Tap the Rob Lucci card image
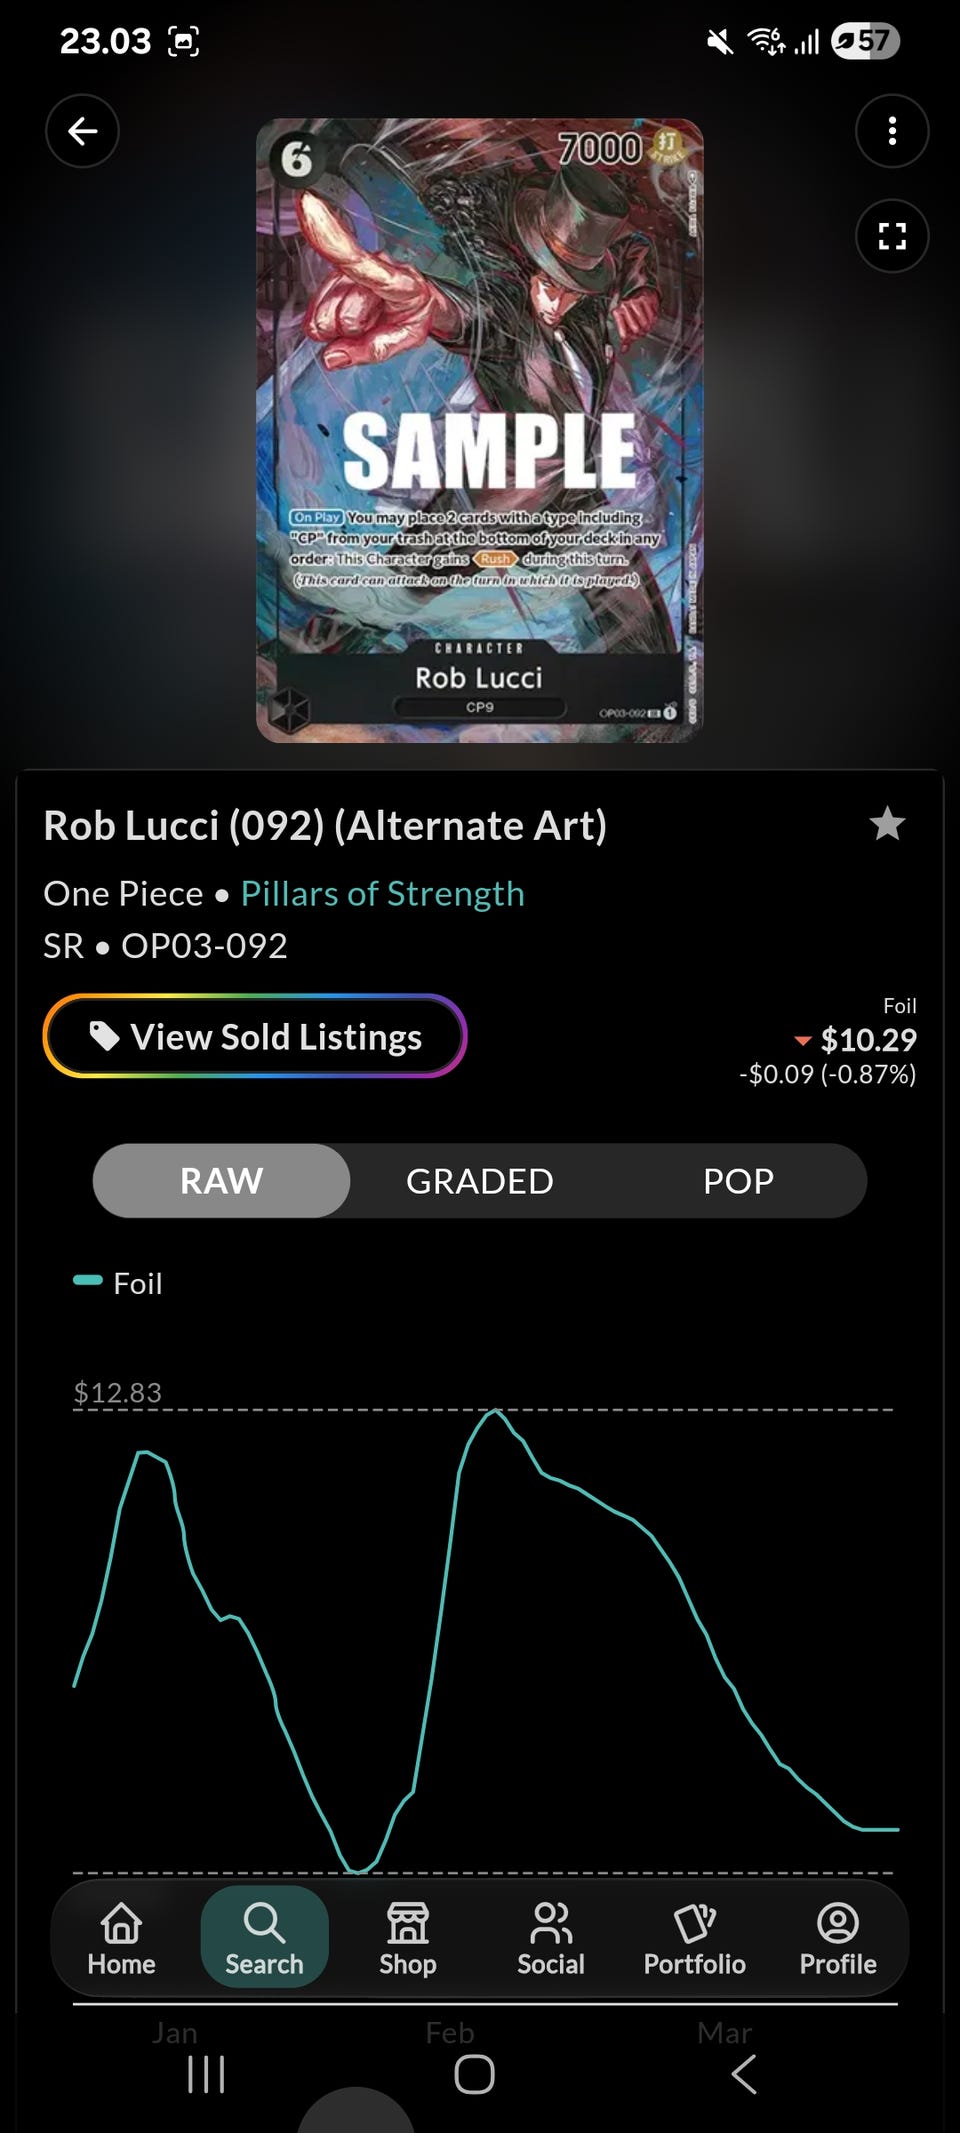Viewport: 960px width, 2133px height. coord(480,430)
